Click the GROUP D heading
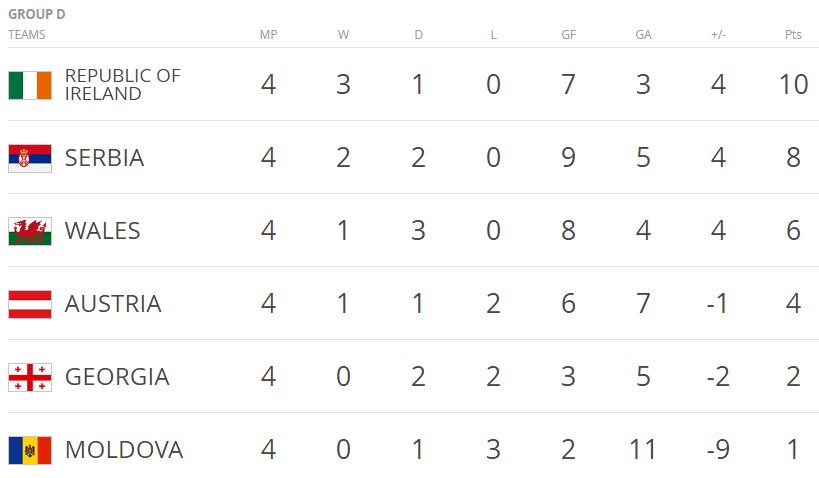 click(37, 14)
